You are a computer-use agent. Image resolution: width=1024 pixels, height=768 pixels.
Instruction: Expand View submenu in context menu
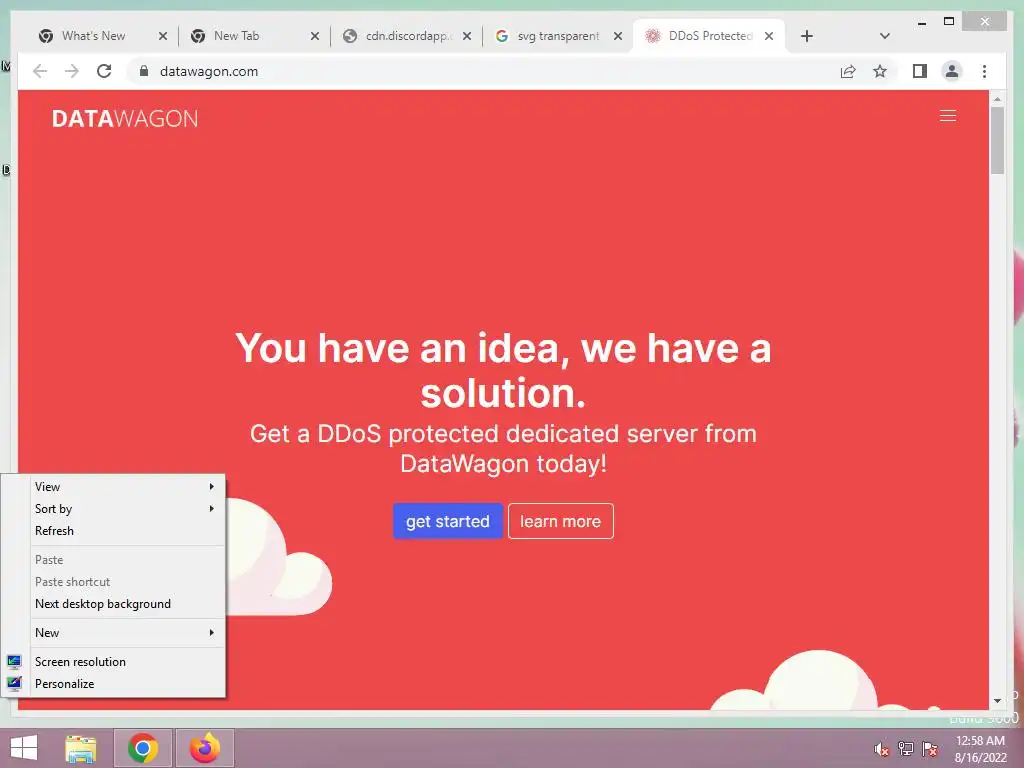coord(113,487)
